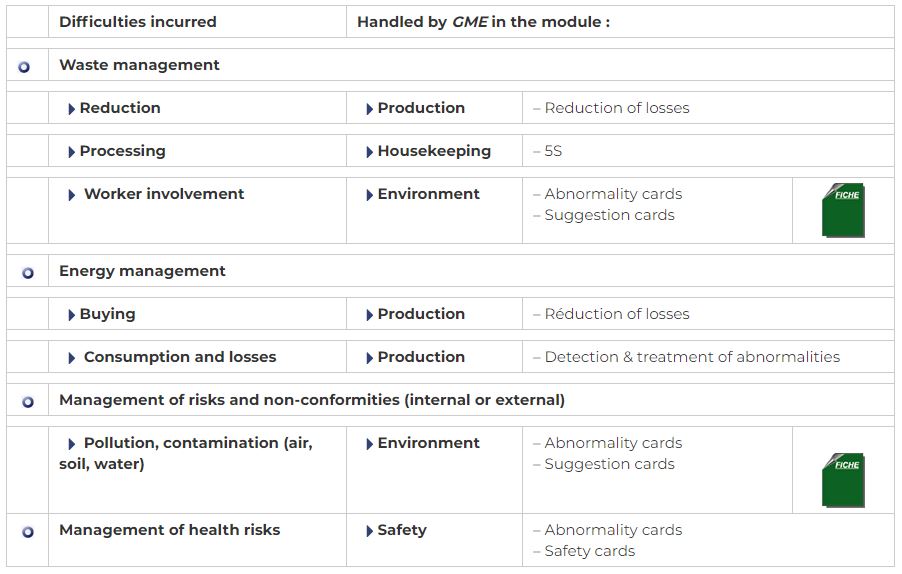Open the Safety module link
Viewport: 902px width, 574px height.
tap(402, 530)
